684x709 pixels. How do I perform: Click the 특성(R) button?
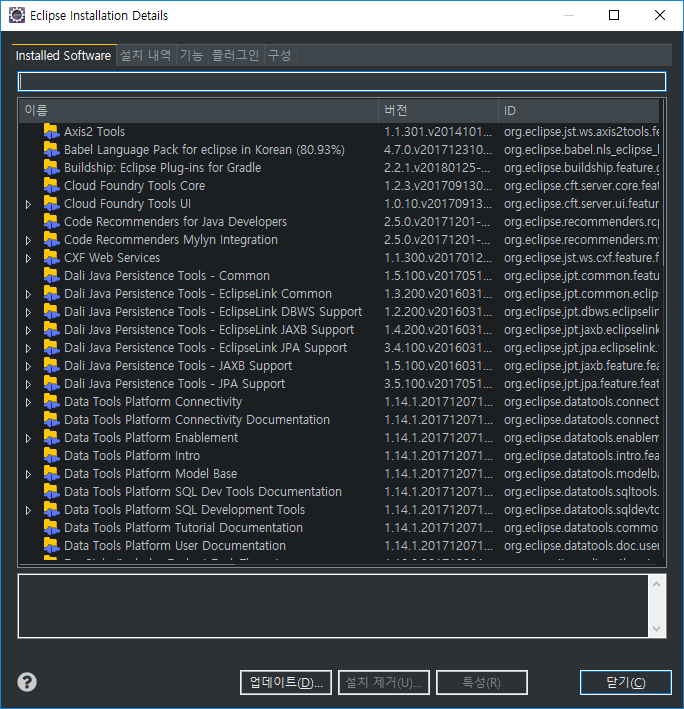[481, 682]
